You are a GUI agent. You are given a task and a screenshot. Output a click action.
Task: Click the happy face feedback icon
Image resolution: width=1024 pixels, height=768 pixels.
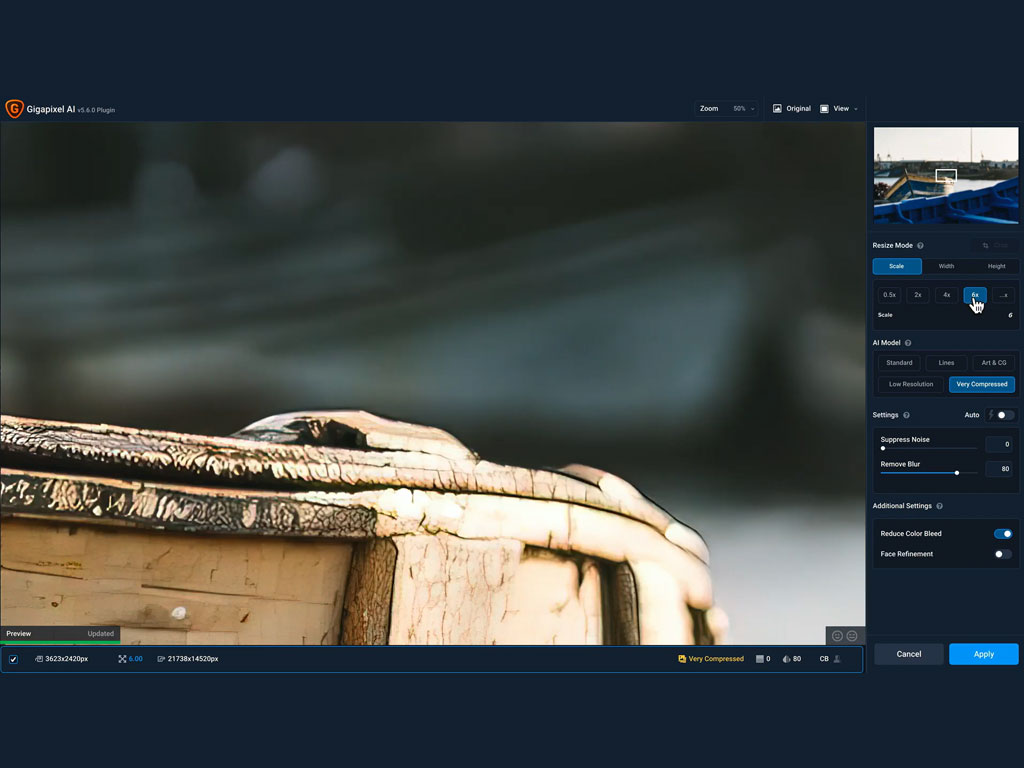(838, 636)
